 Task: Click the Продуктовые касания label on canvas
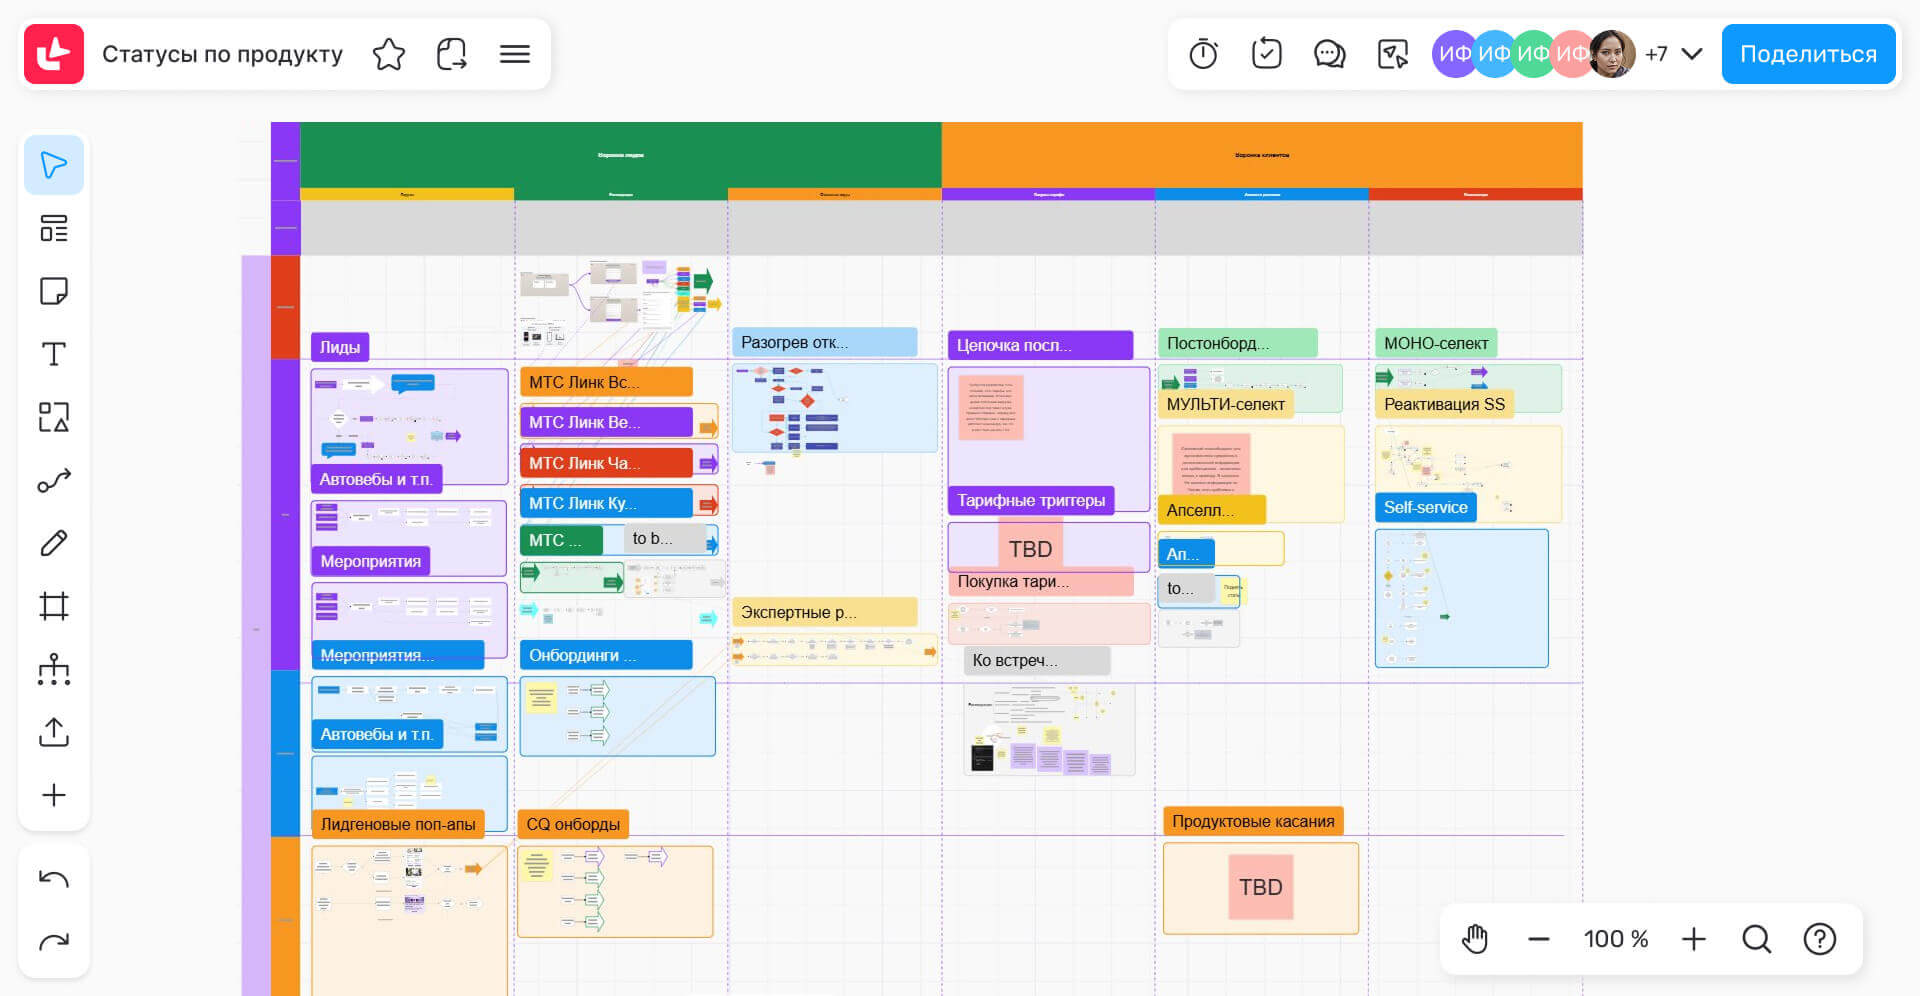(x=1253, y=821)
